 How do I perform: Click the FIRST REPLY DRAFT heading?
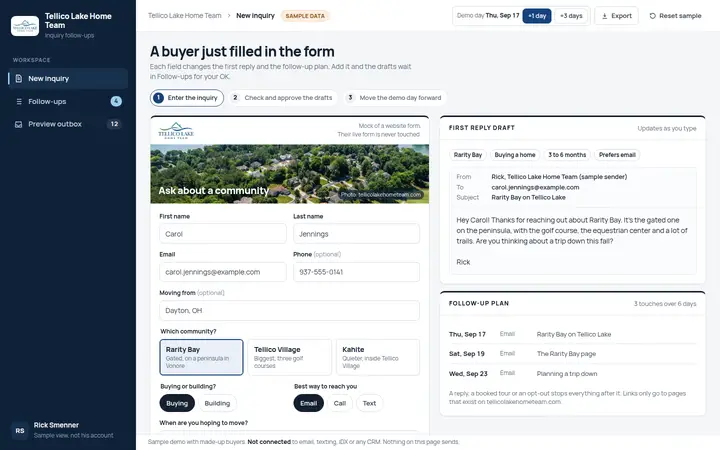tap(482, 128)
